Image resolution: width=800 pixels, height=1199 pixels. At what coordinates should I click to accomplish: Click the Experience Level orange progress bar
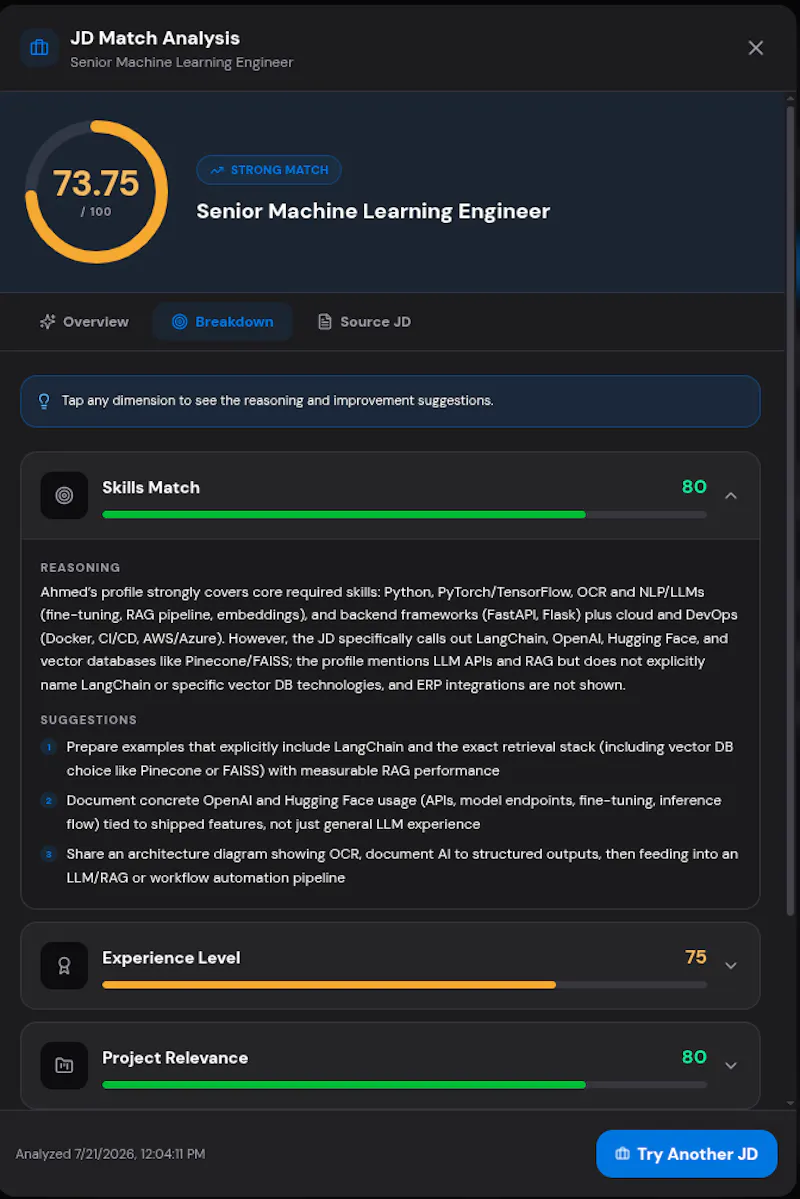[405, 985]
